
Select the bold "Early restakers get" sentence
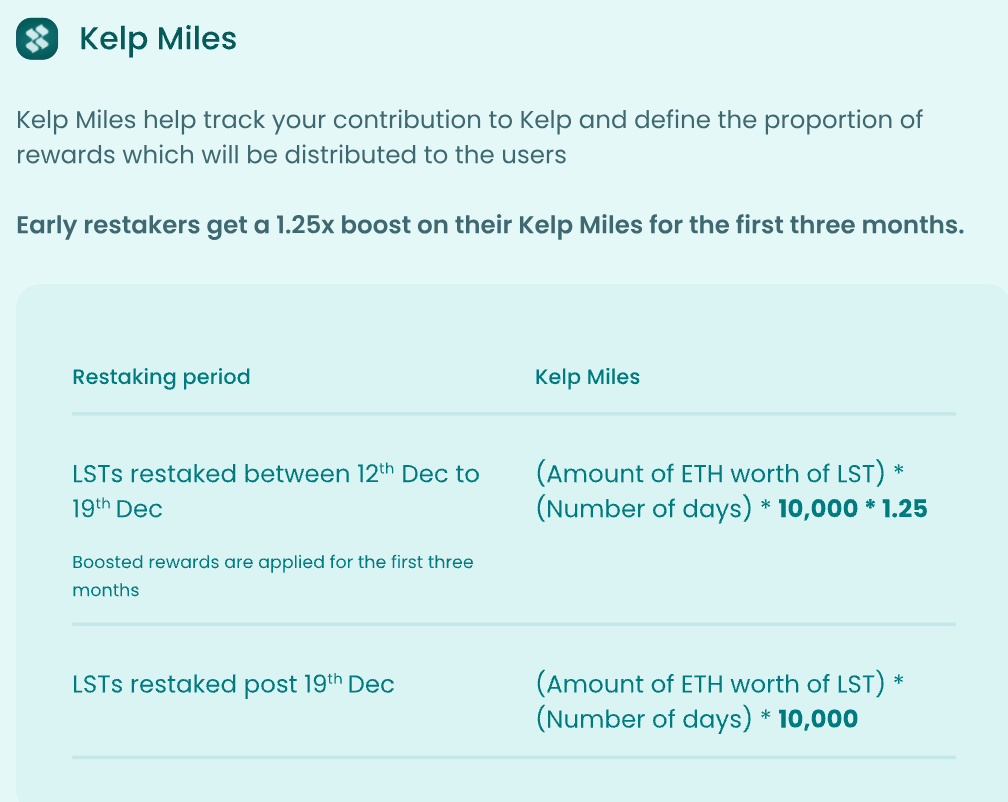[x=490, y=224]
